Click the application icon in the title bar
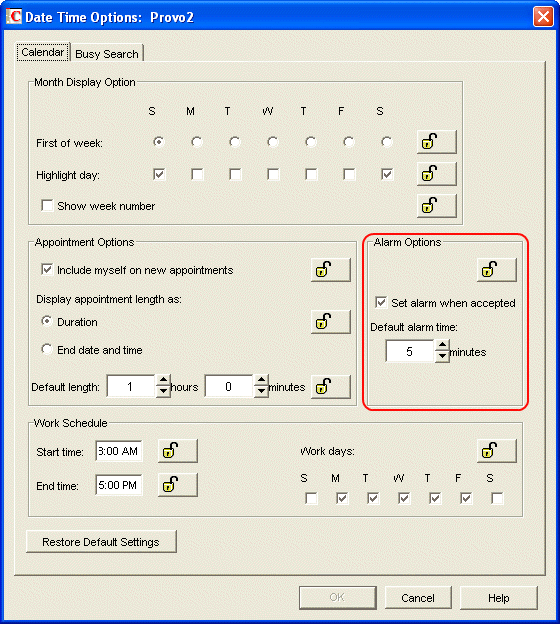 click(x=14, y=17)
